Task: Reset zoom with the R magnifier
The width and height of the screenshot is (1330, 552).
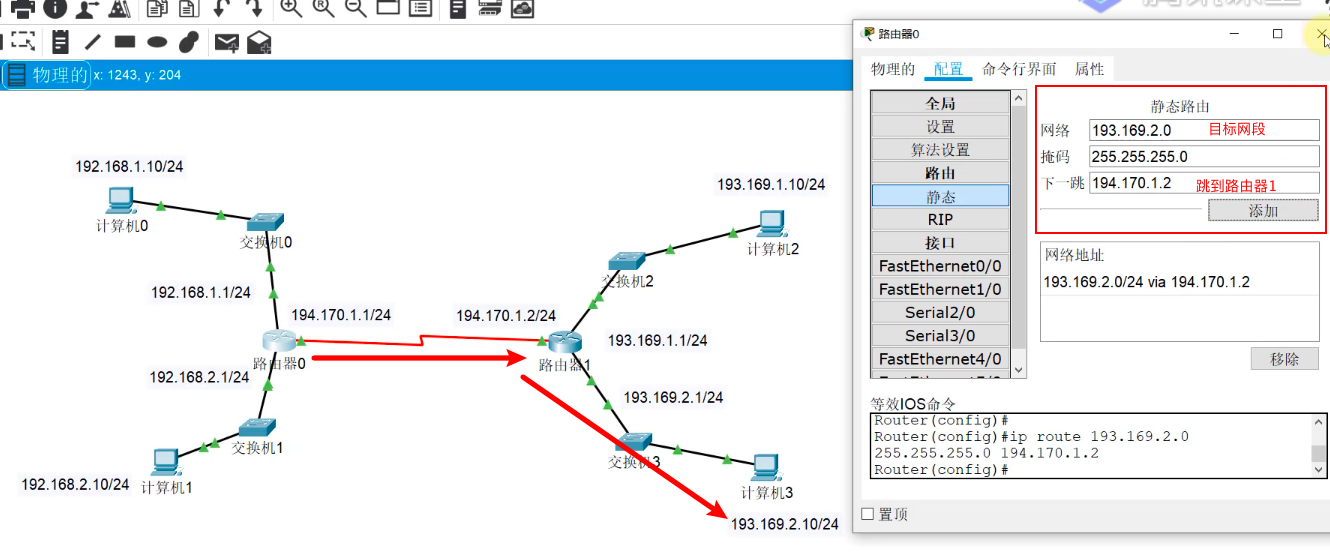Action: (x=323, y=8)
